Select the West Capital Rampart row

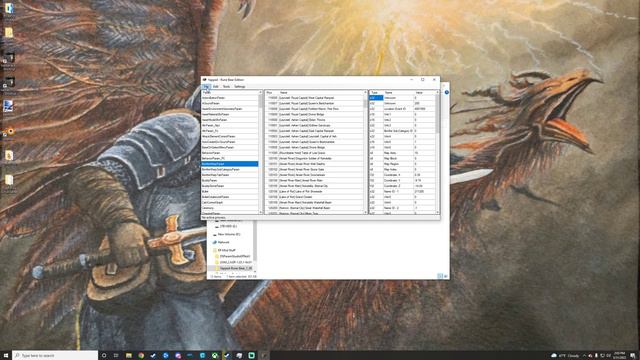pos(314,98)
